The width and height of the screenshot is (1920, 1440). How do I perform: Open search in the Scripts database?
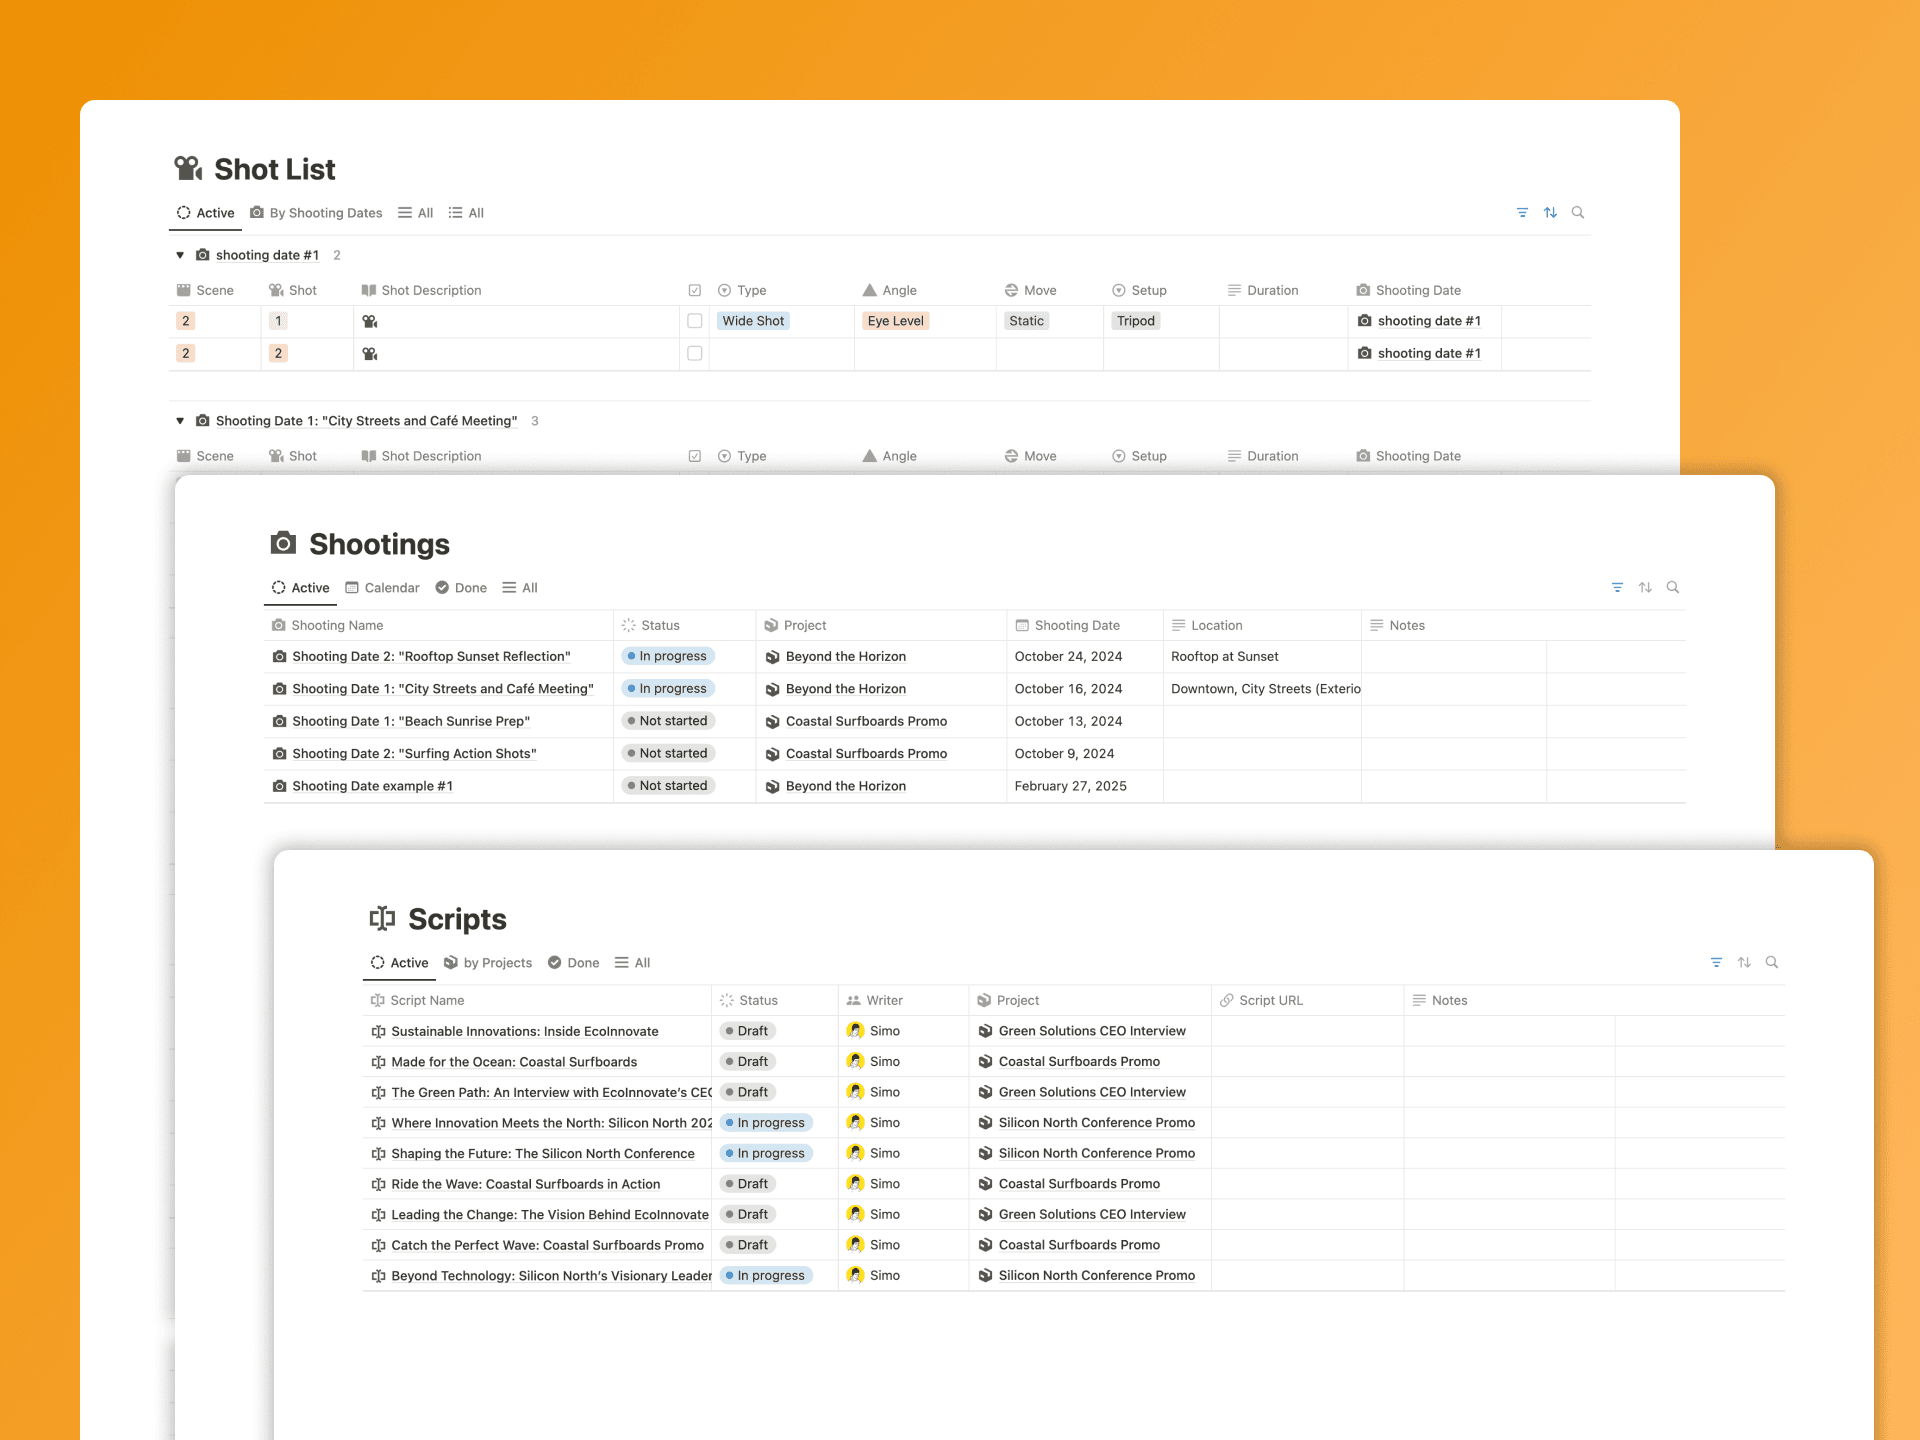[1772, 963]
